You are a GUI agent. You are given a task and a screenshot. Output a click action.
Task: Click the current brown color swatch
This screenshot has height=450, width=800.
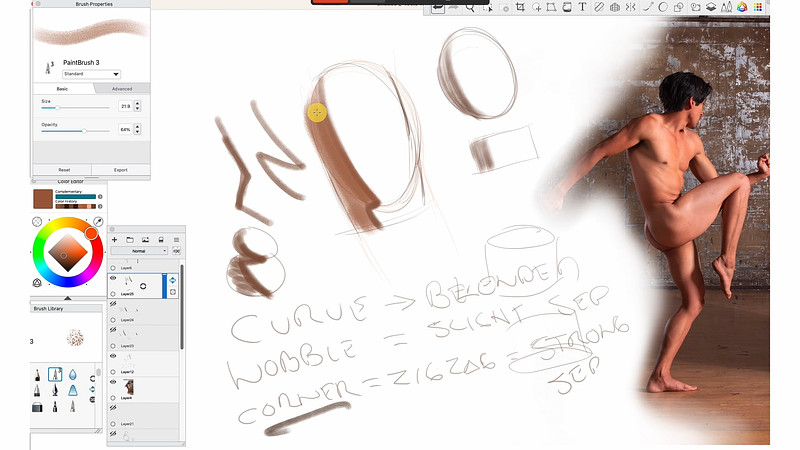(x=43, y=199)
